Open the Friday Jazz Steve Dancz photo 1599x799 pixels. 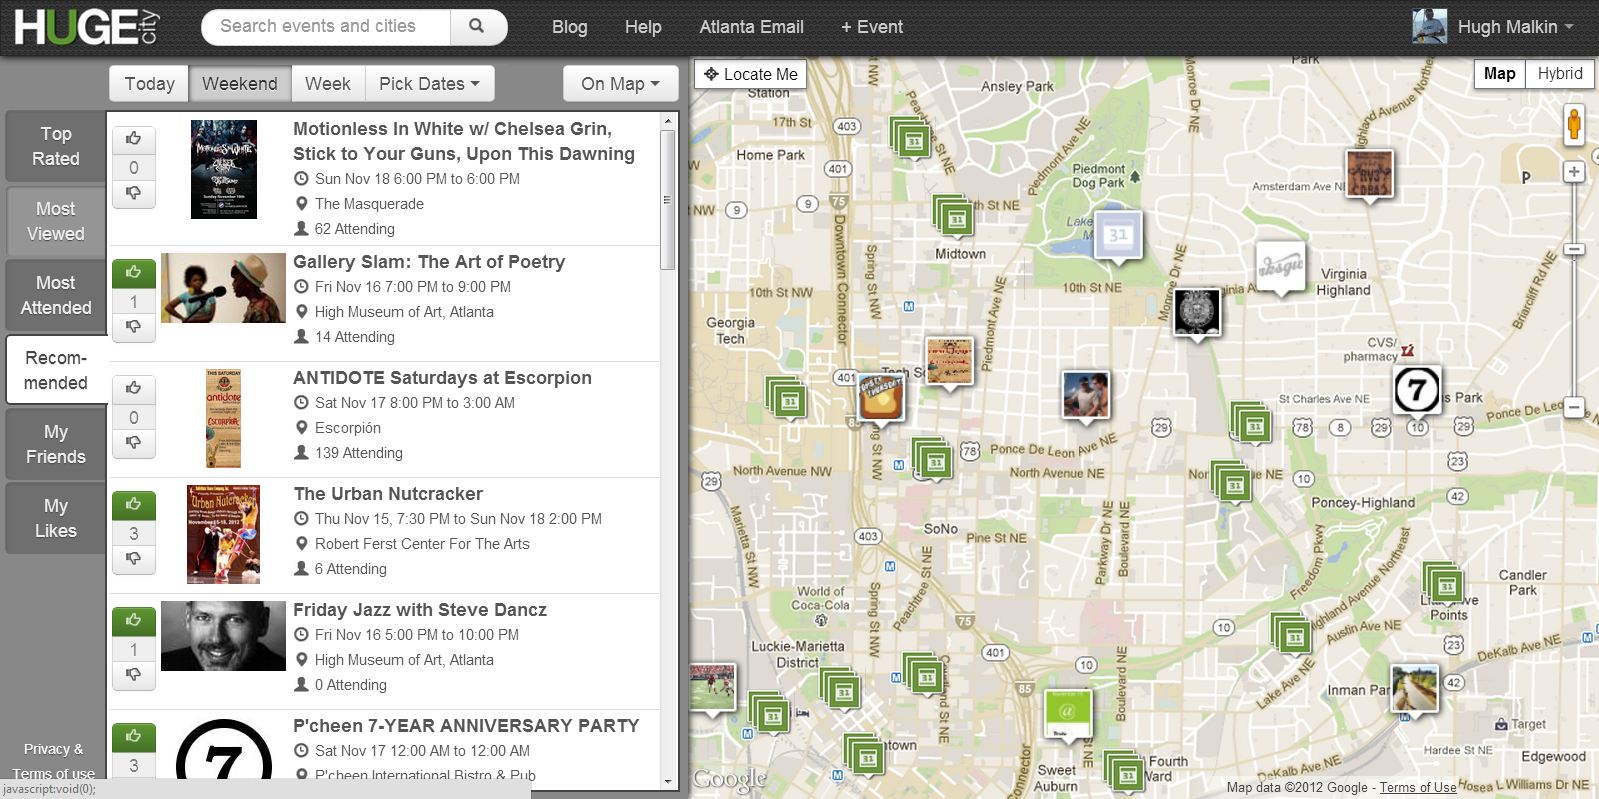[x=223, y=636]
